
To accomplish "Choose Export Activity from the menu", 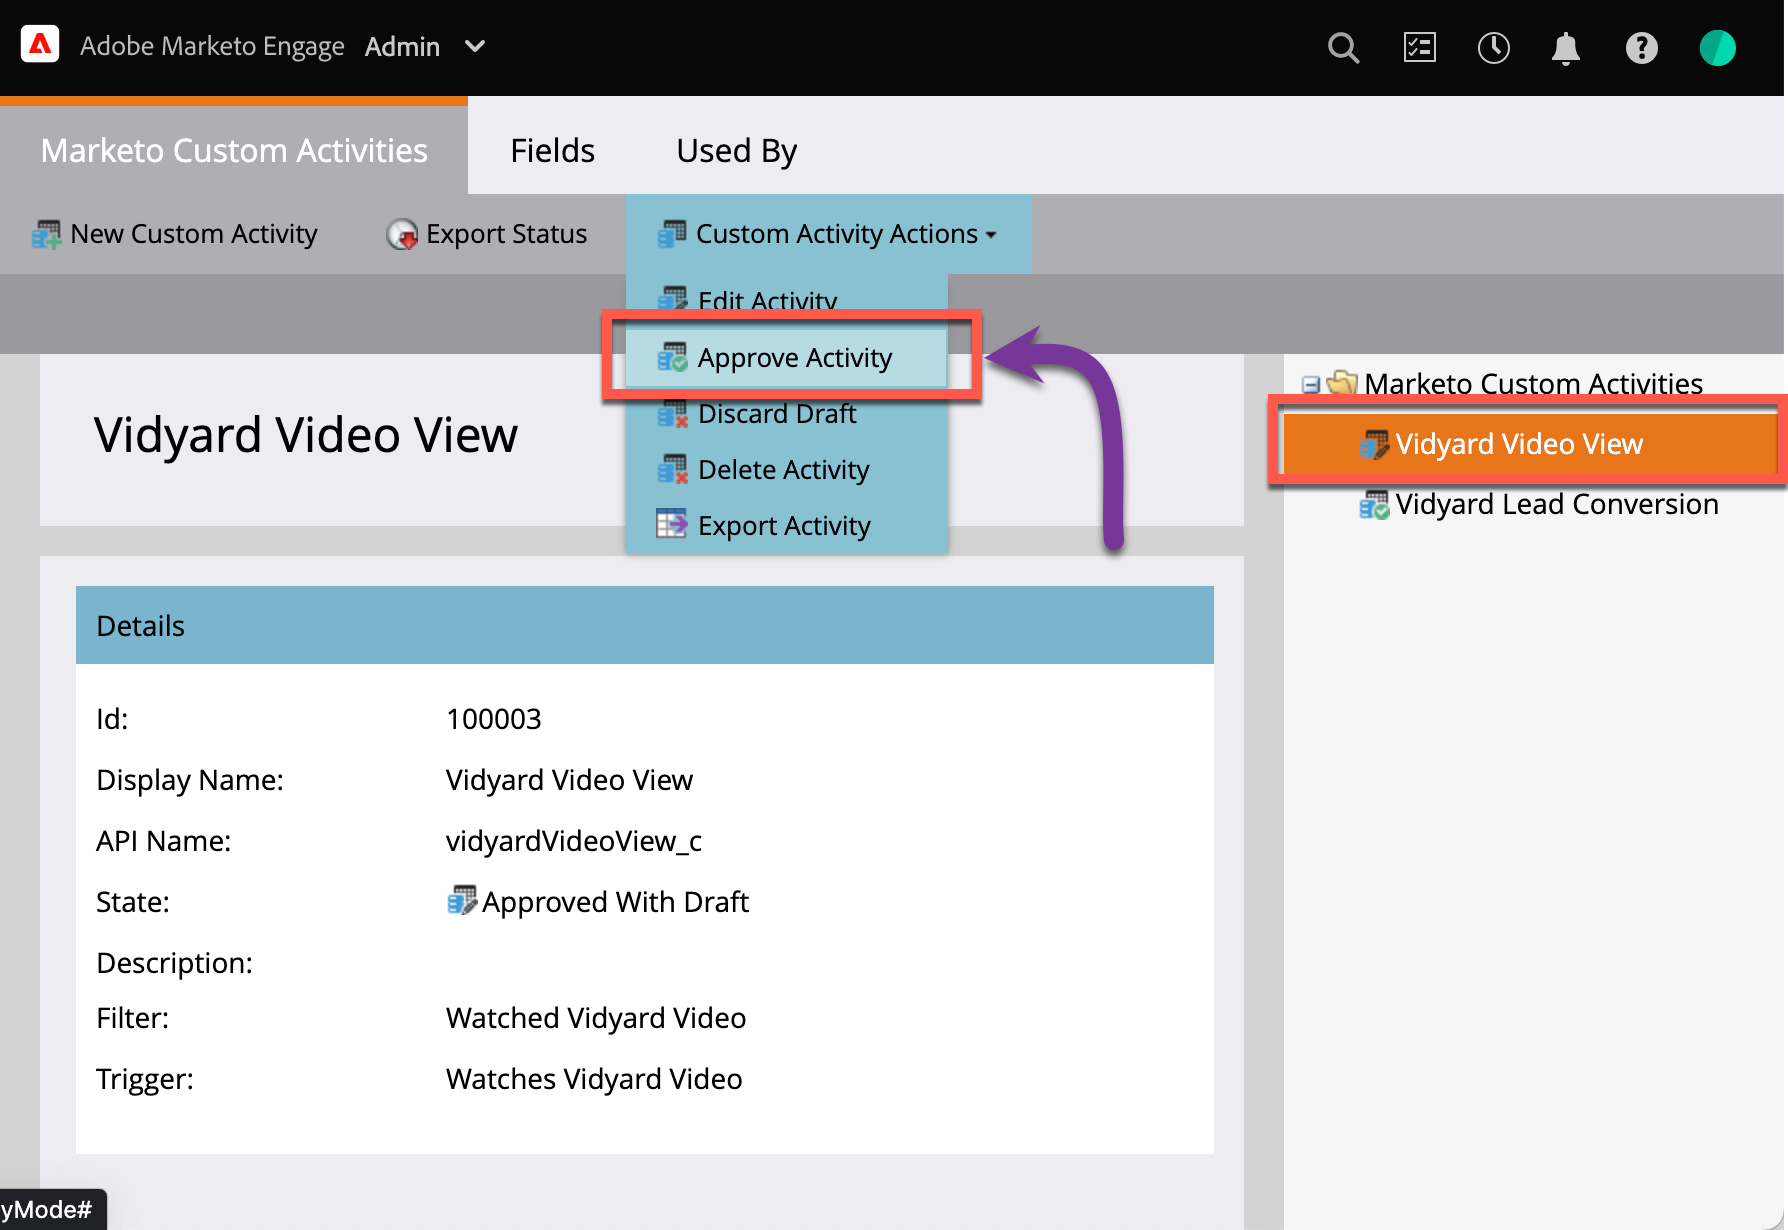I will [x=787, y=525].
